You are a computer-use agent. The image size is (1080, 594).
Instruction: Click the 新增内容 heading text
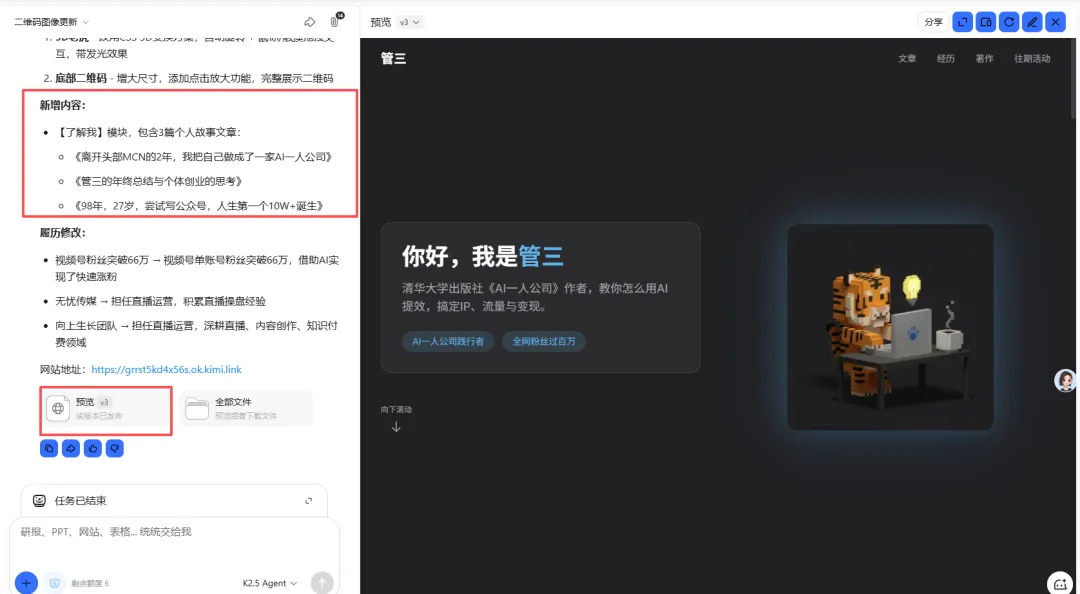[x=63, y=105]
